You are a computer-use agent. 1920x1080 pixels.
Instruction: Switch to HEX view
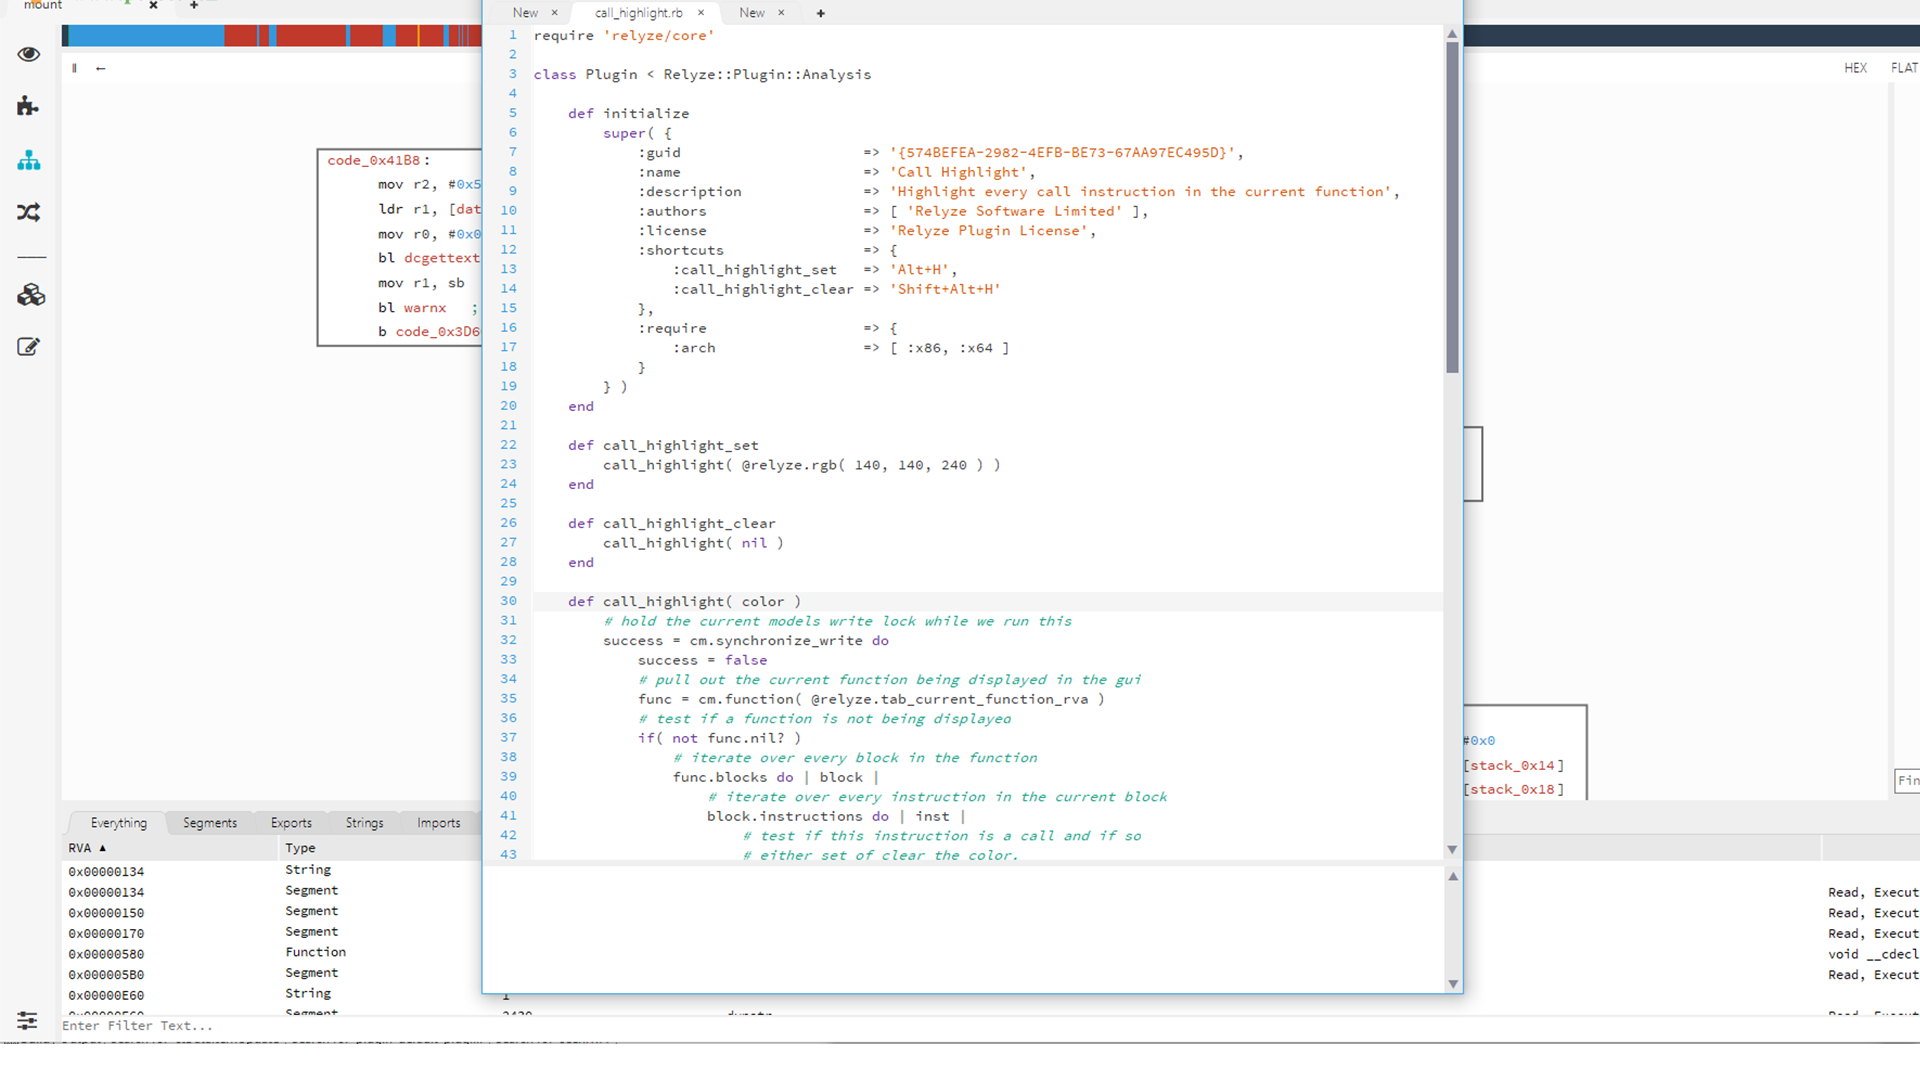1855,68
